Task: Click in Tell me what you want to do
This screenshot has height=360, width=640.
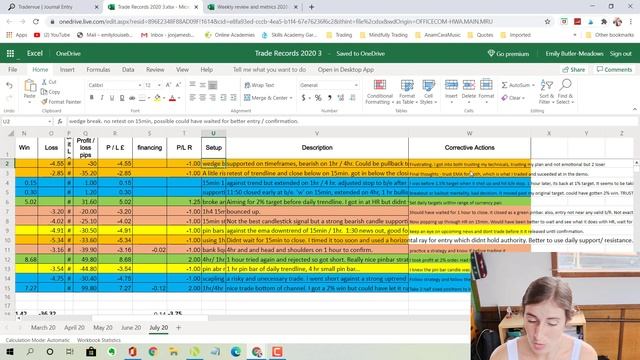Action: (x=269, y=69)
